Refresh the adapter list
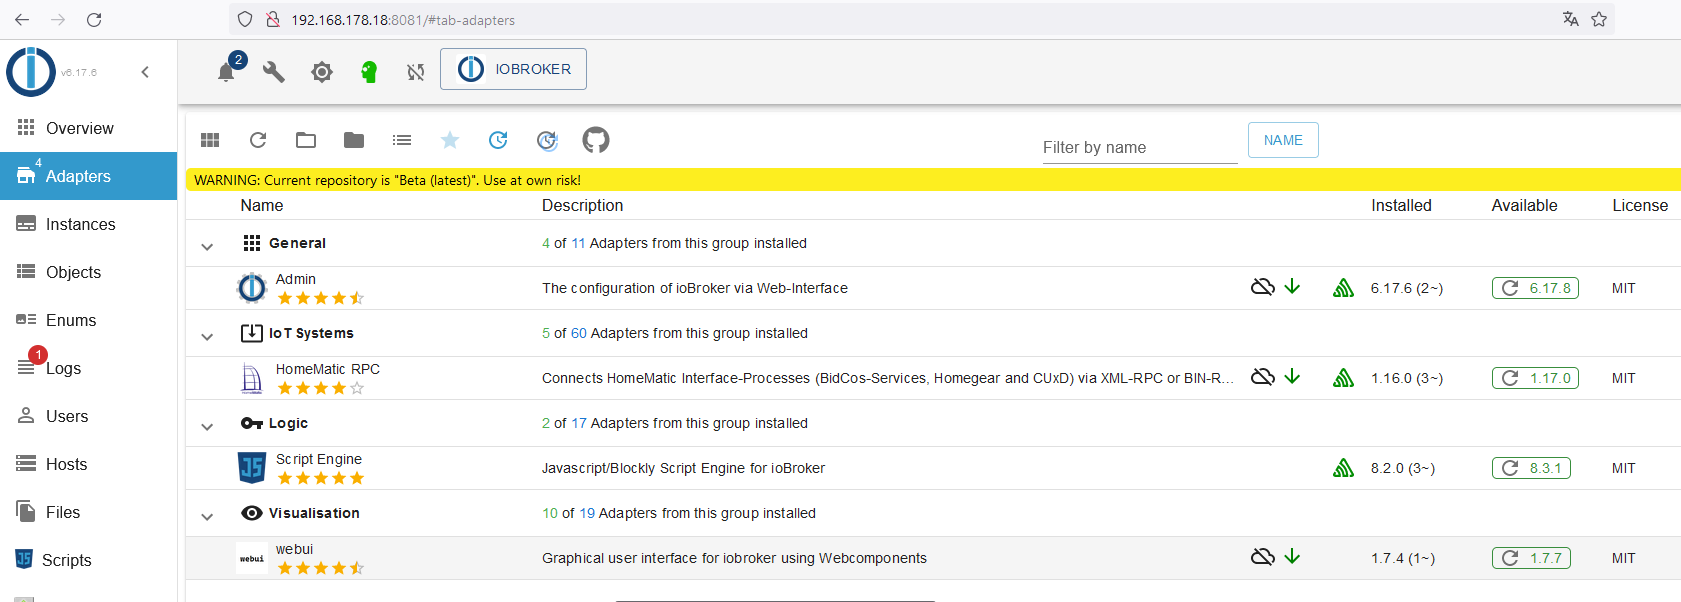1681x602 pixels. [x=258, y=140]
